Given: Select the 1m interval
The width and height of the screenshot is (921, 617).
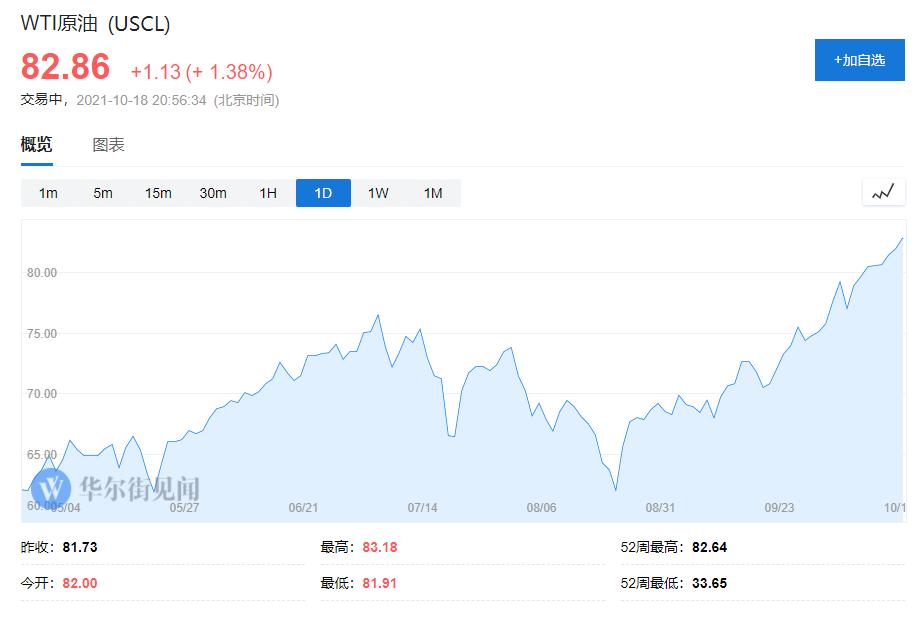Looking at the screenshot, I should click(48, 193).
